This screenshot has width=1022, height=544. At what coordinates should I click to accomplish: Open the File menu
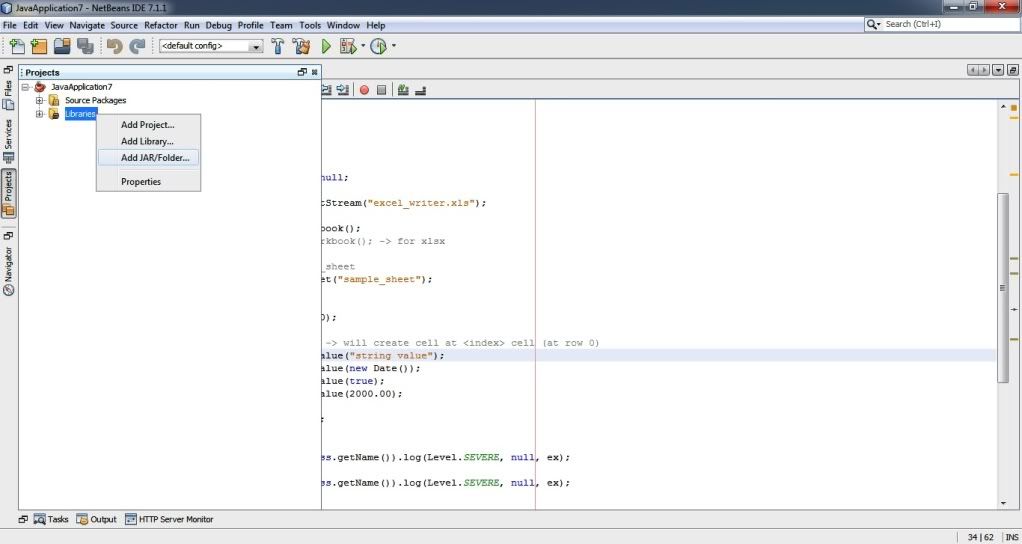point(10,25)
